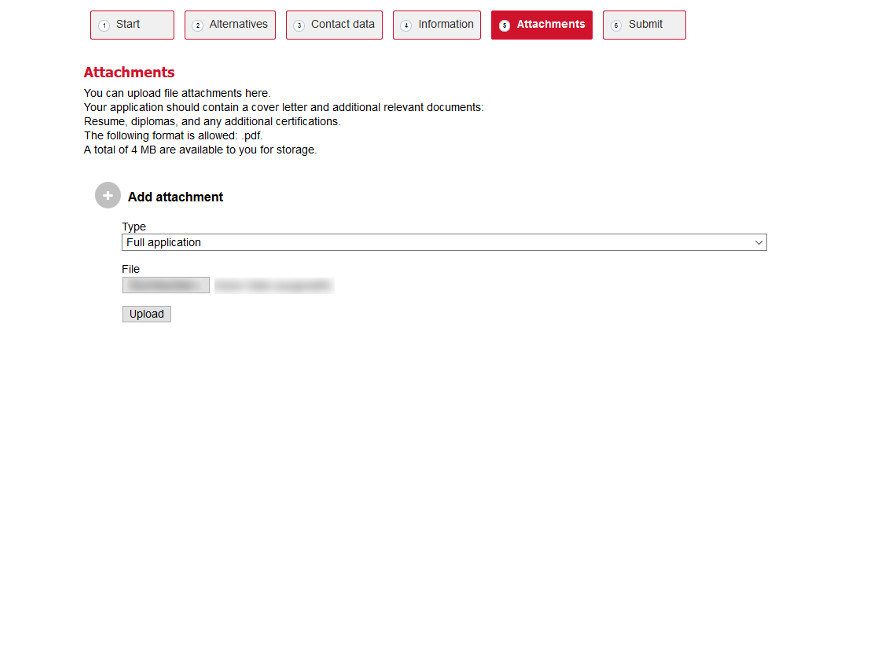Click the Upload button
Image resolution: width=870 pixels, height=670 pixels.
pyautogui.click(x=146, y=314)
